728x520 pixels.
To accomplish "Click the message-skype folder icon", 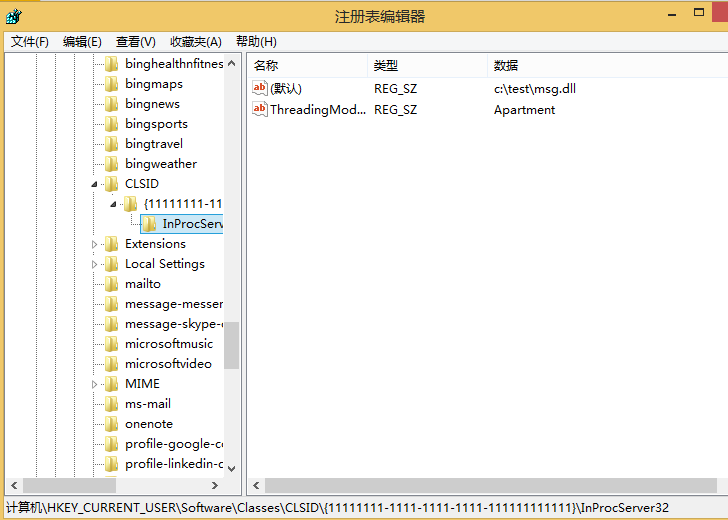I will (x=111, y=324).
